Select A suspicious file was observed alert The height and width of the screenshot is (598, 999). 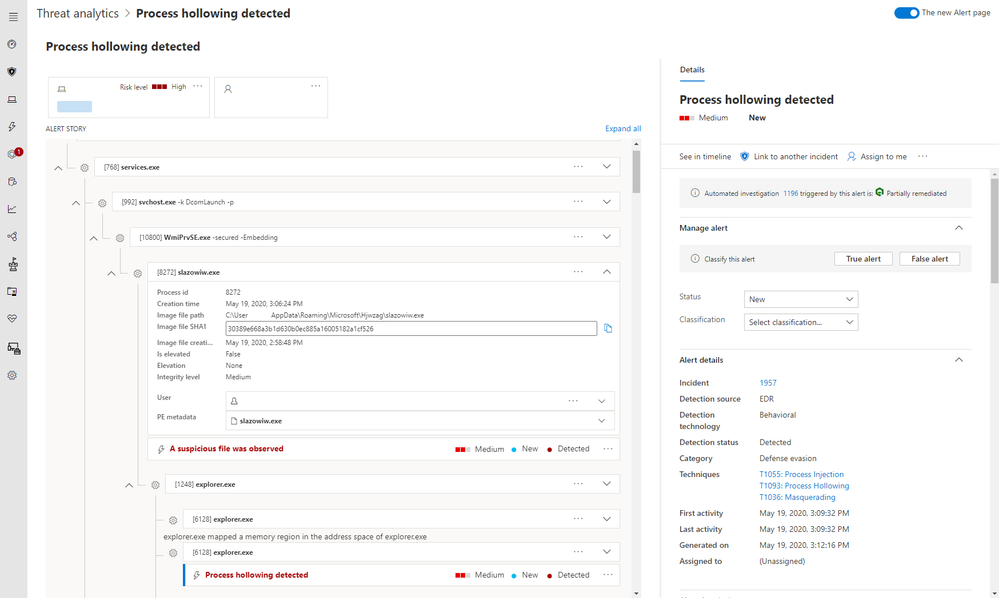(x=384, y=449)
